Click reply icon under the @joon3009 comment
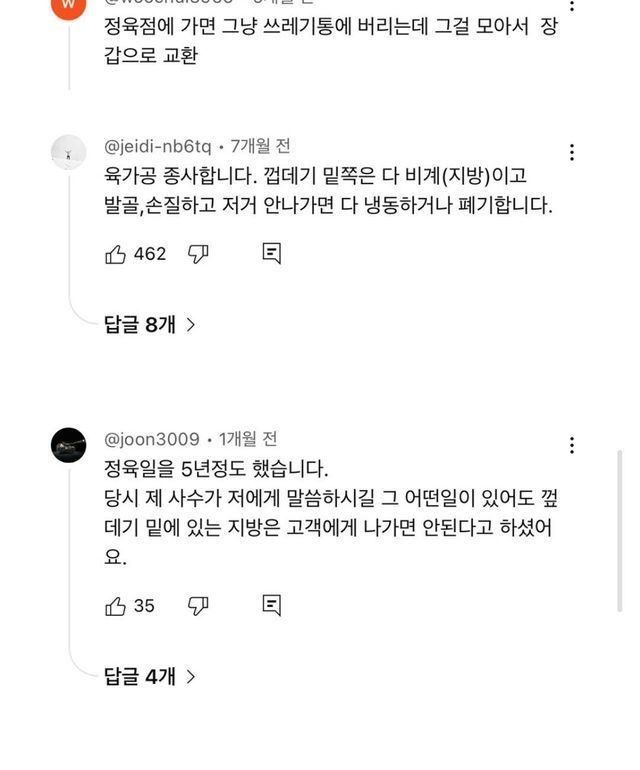 271,605
